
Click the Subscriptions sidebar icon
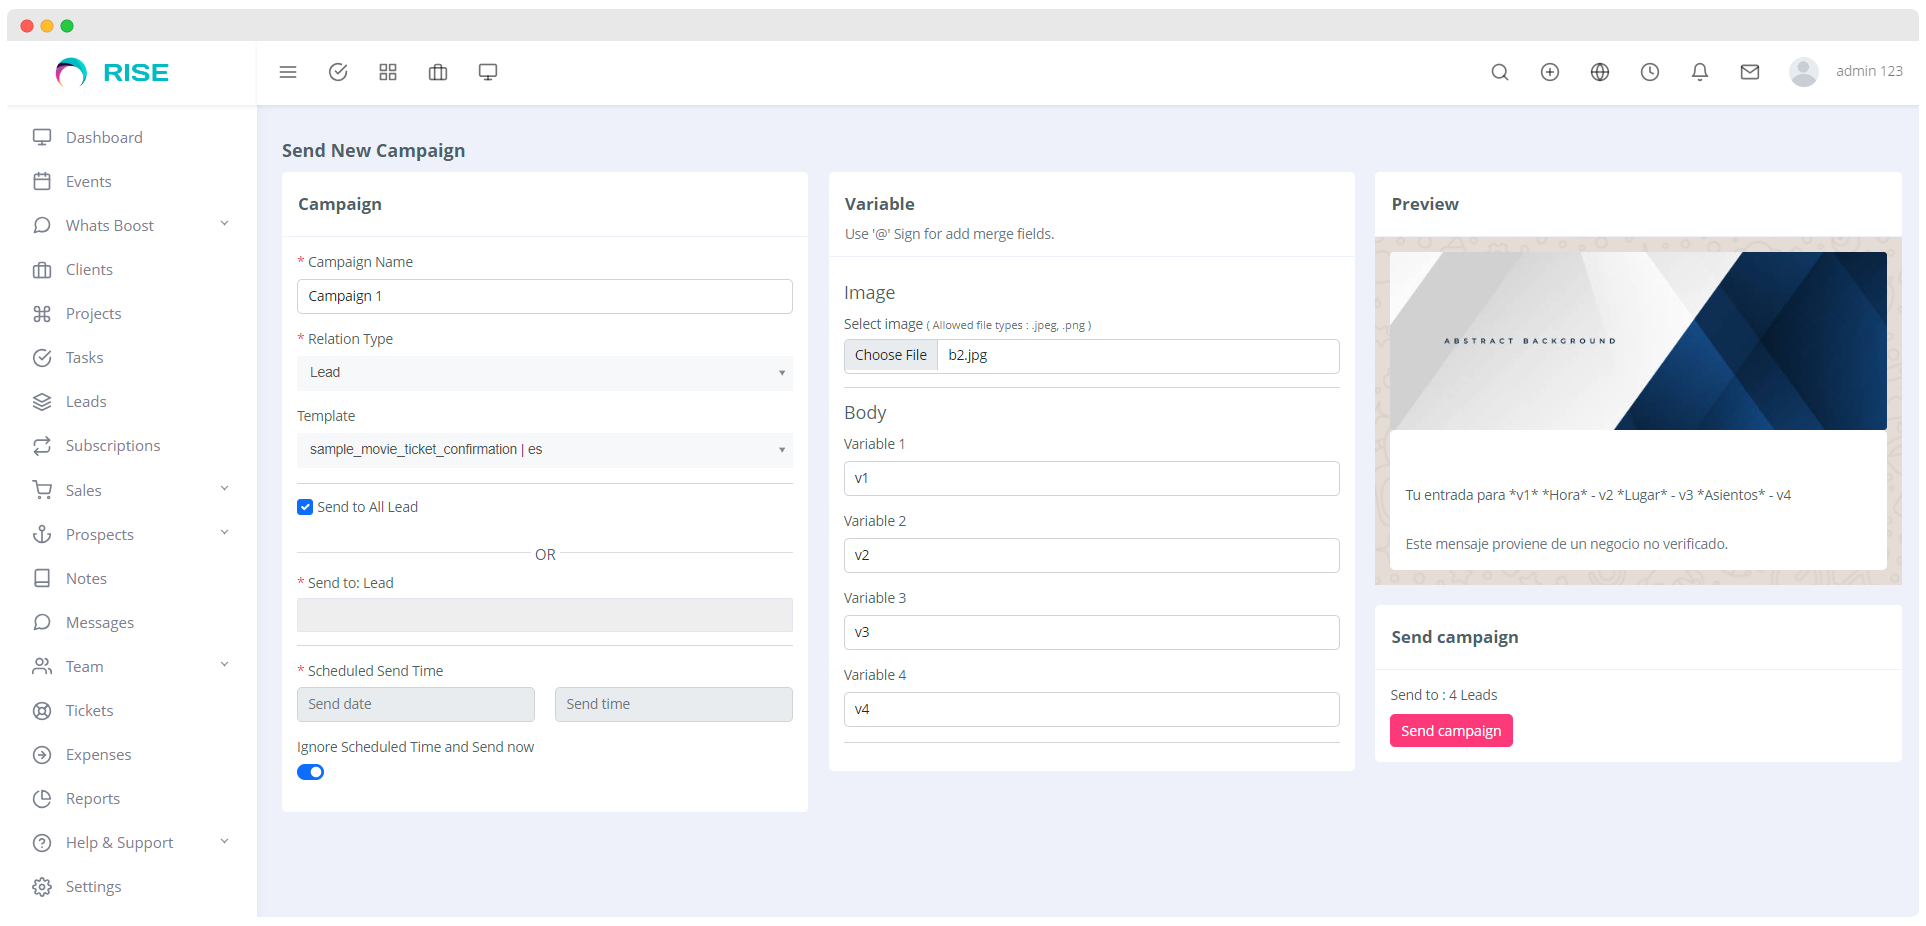coord(42,446)
